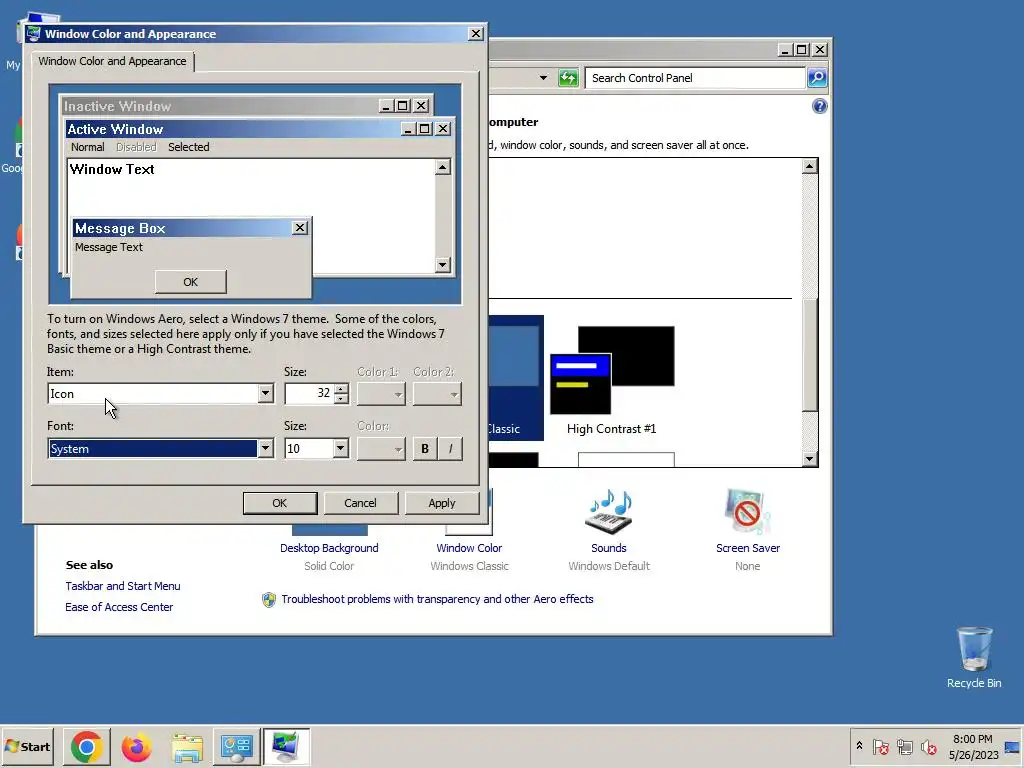The width and height of the screenshot is (1024, 768).
Task: Click the Search Control Panel field
Action: pos(695,78)
